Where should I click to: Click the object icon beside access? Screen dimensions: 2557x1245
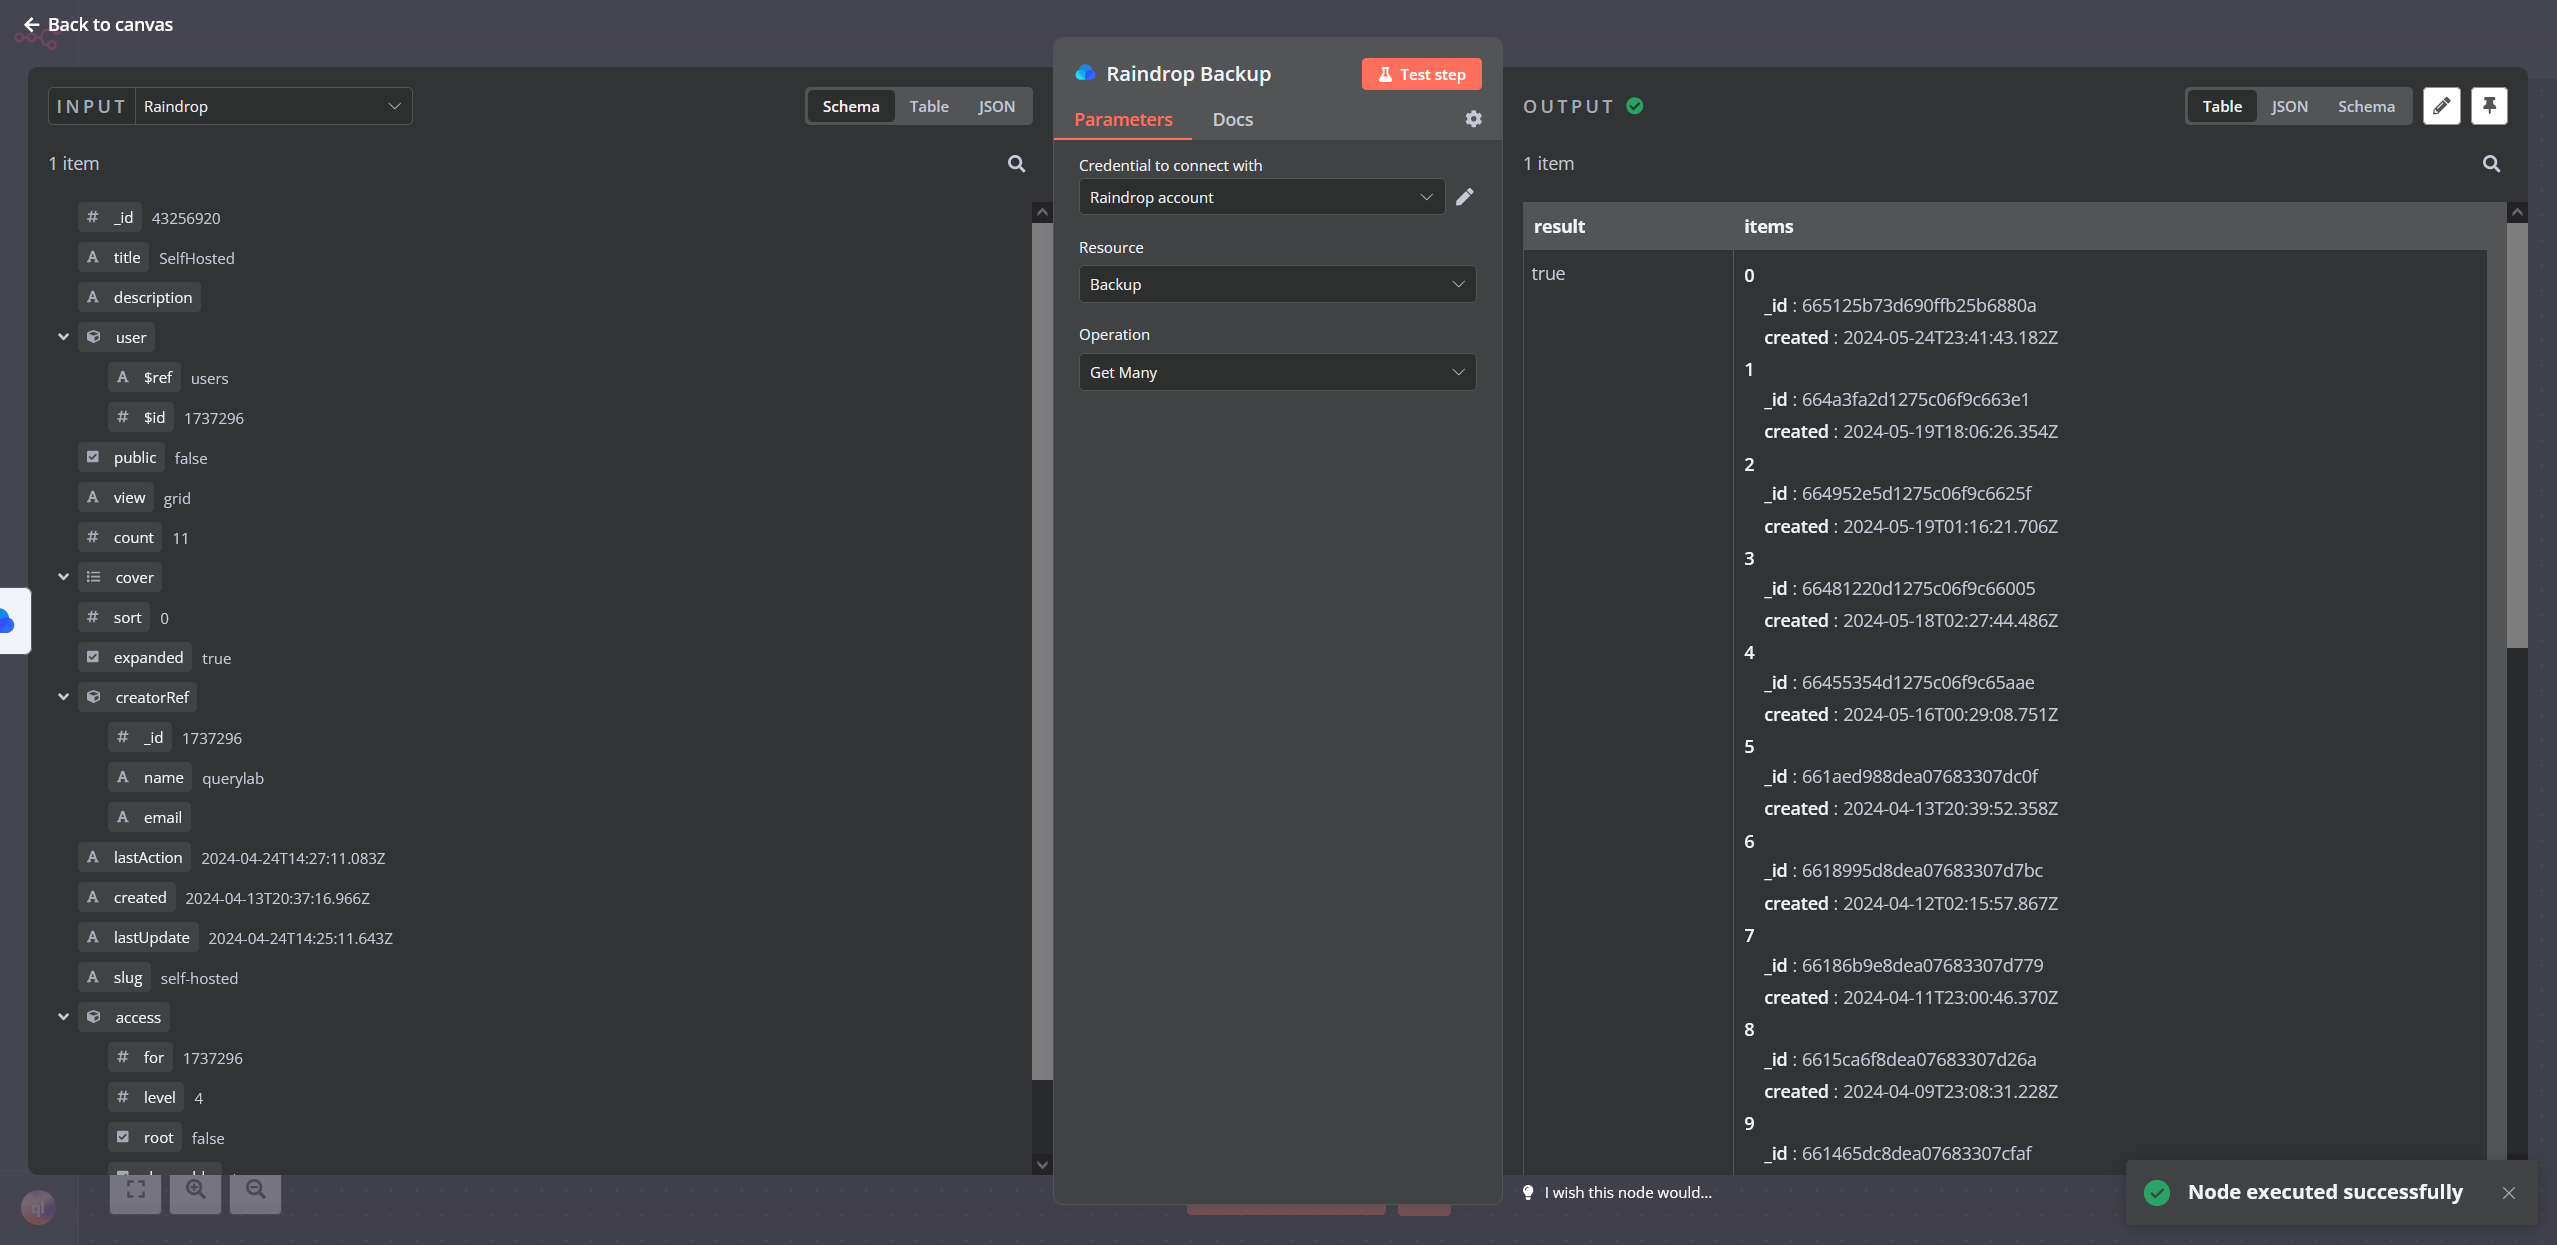tap(94, 1017)
